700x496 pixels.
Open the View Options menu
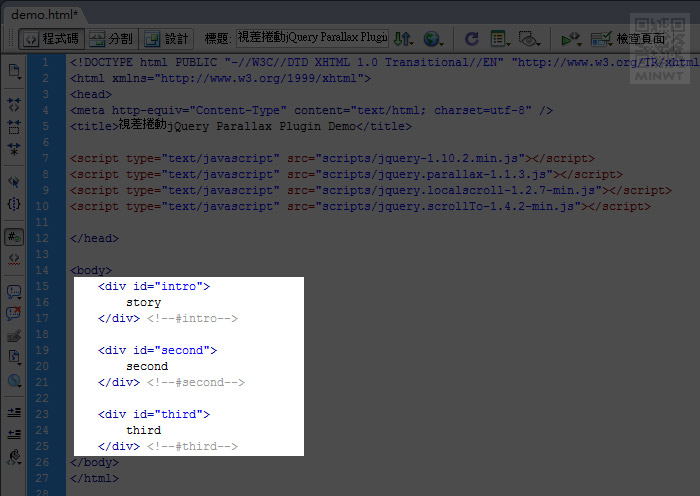(500, 39)
